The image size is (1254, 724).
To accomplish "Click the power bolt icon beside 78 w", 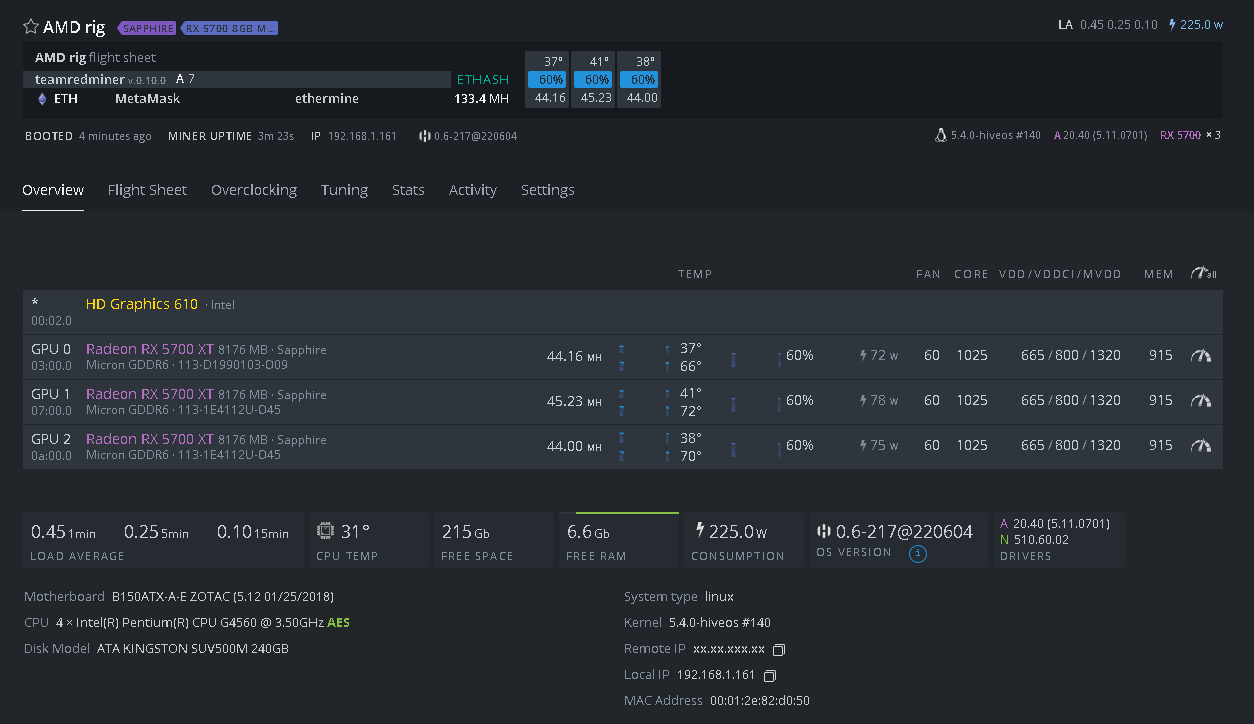I will (864, 400).
